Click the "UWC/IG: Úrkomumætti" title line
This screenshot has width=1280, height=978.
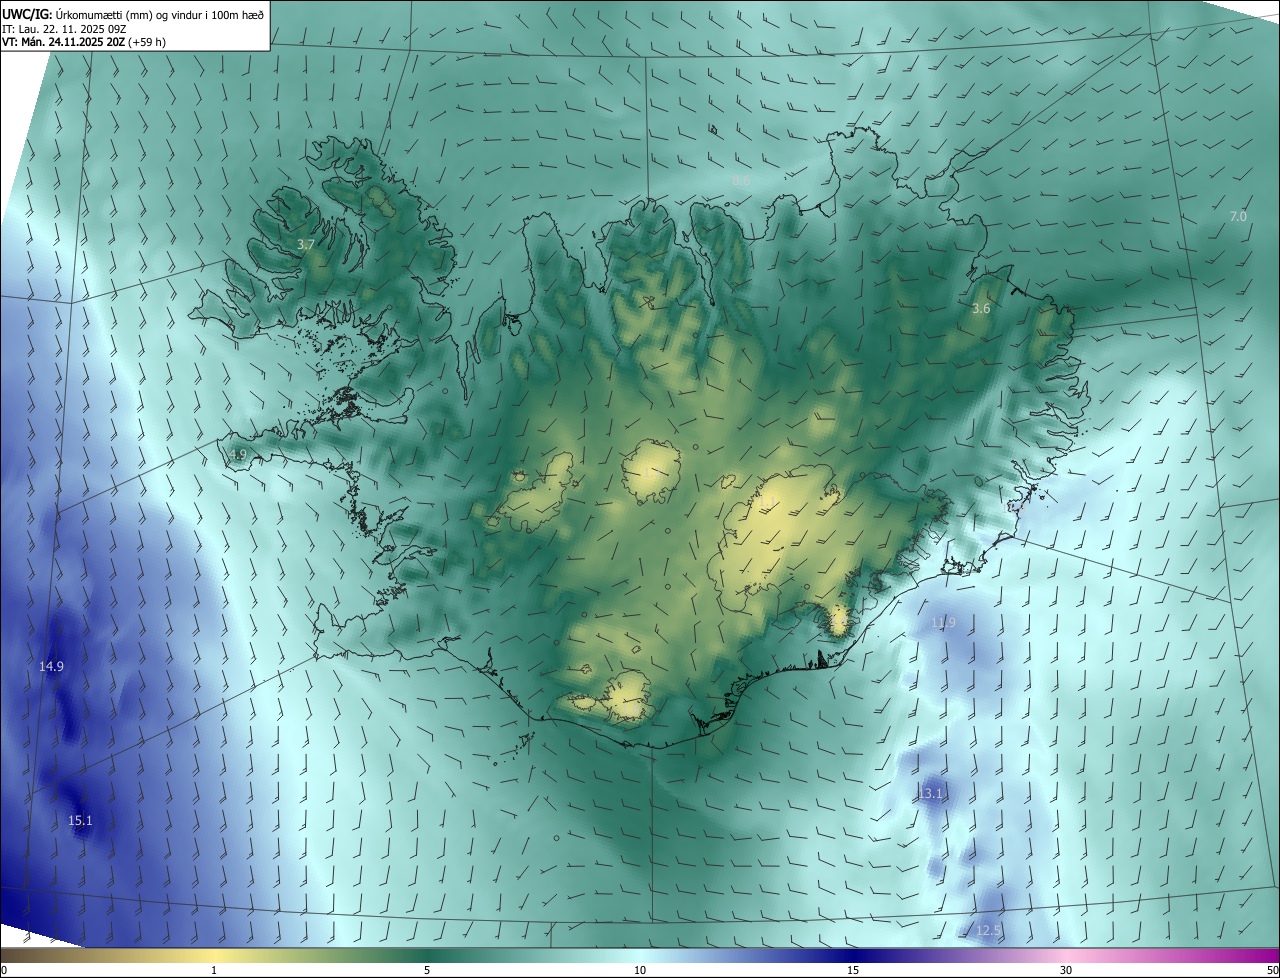tap(132, 13)
